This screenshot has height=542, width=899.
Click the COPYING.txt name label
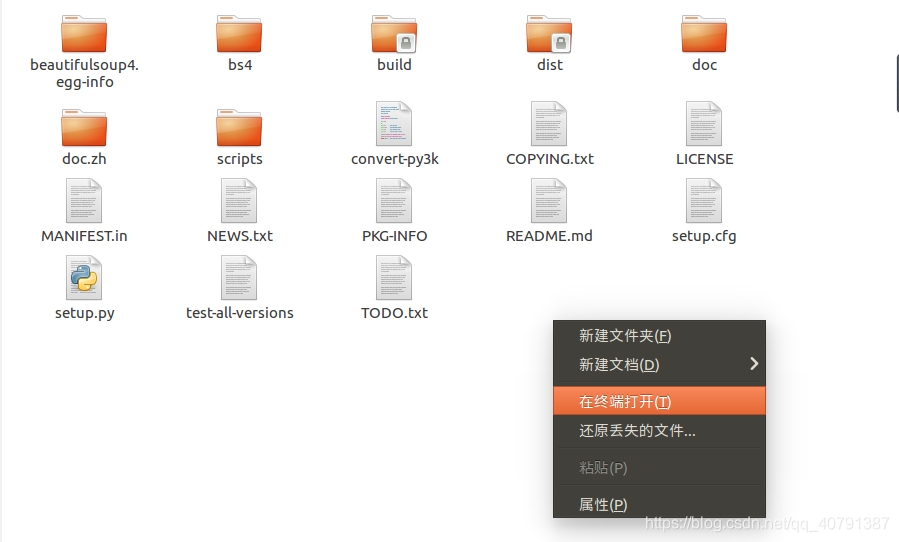(x=549, y=159)
